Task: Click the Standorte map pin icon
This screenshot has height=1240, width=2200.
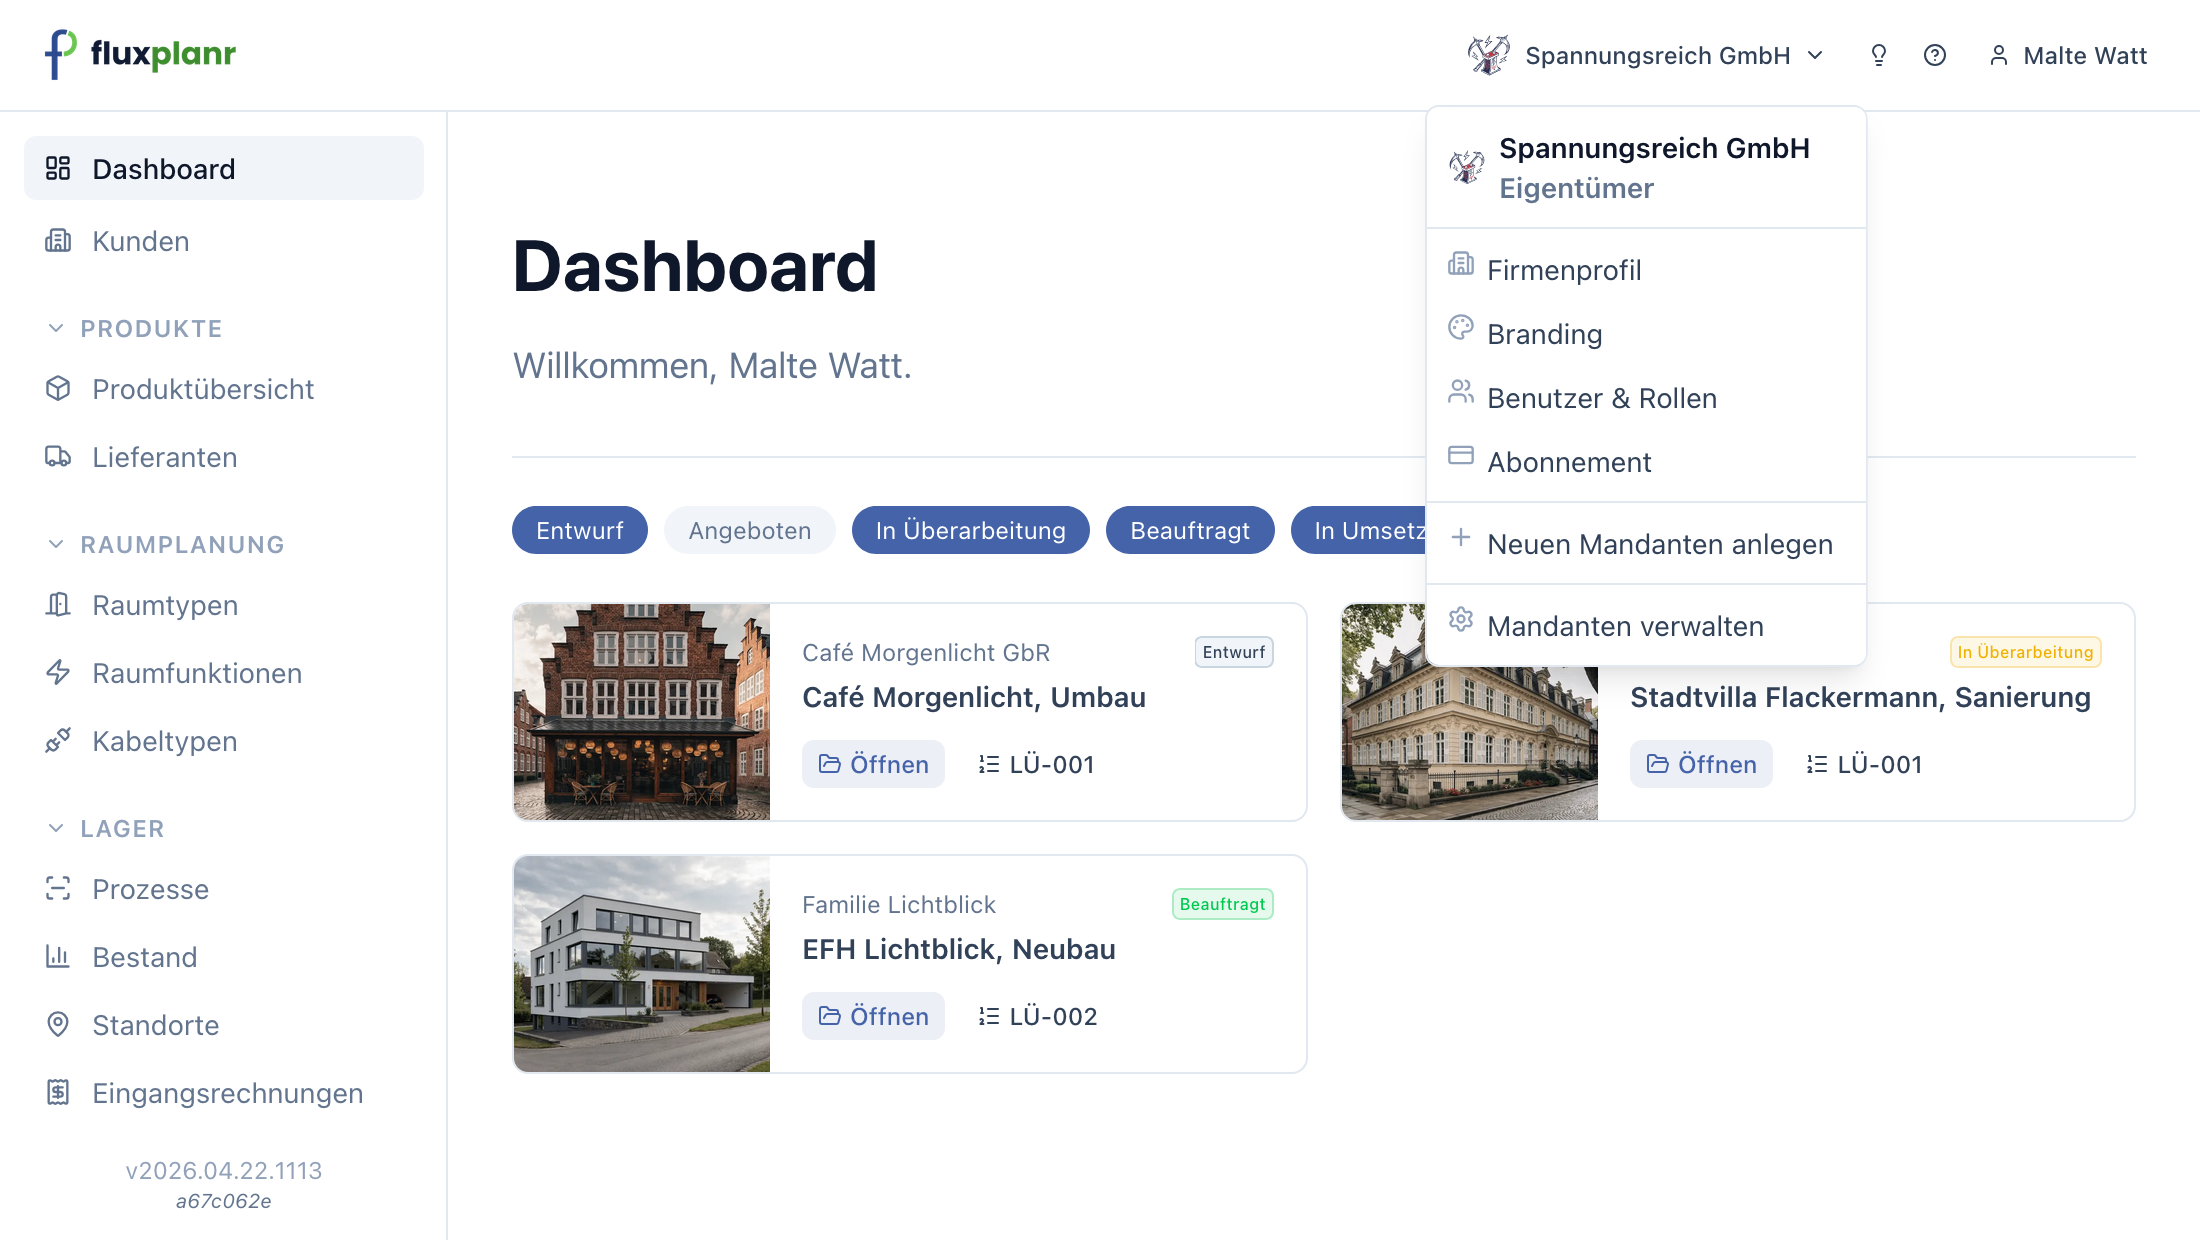Action: (58, 1024)
